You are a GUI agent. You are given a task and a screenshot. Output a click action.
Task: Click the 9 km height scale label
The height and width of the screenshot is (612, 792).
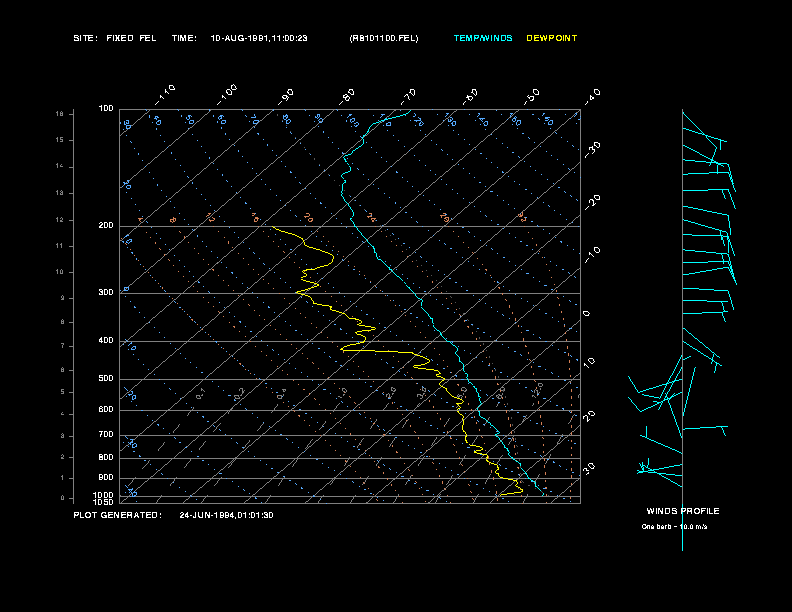pyautogui.click(x=63, y=298)
